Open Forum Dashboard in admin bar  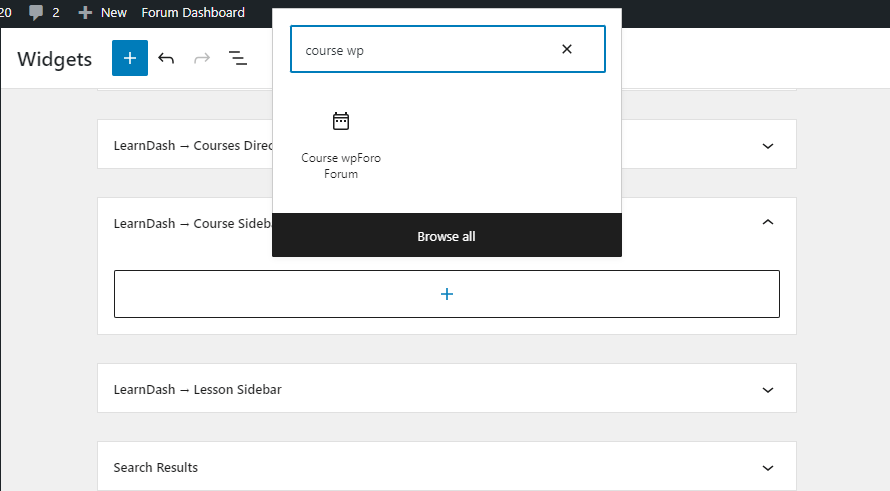(x=193, y=13)
